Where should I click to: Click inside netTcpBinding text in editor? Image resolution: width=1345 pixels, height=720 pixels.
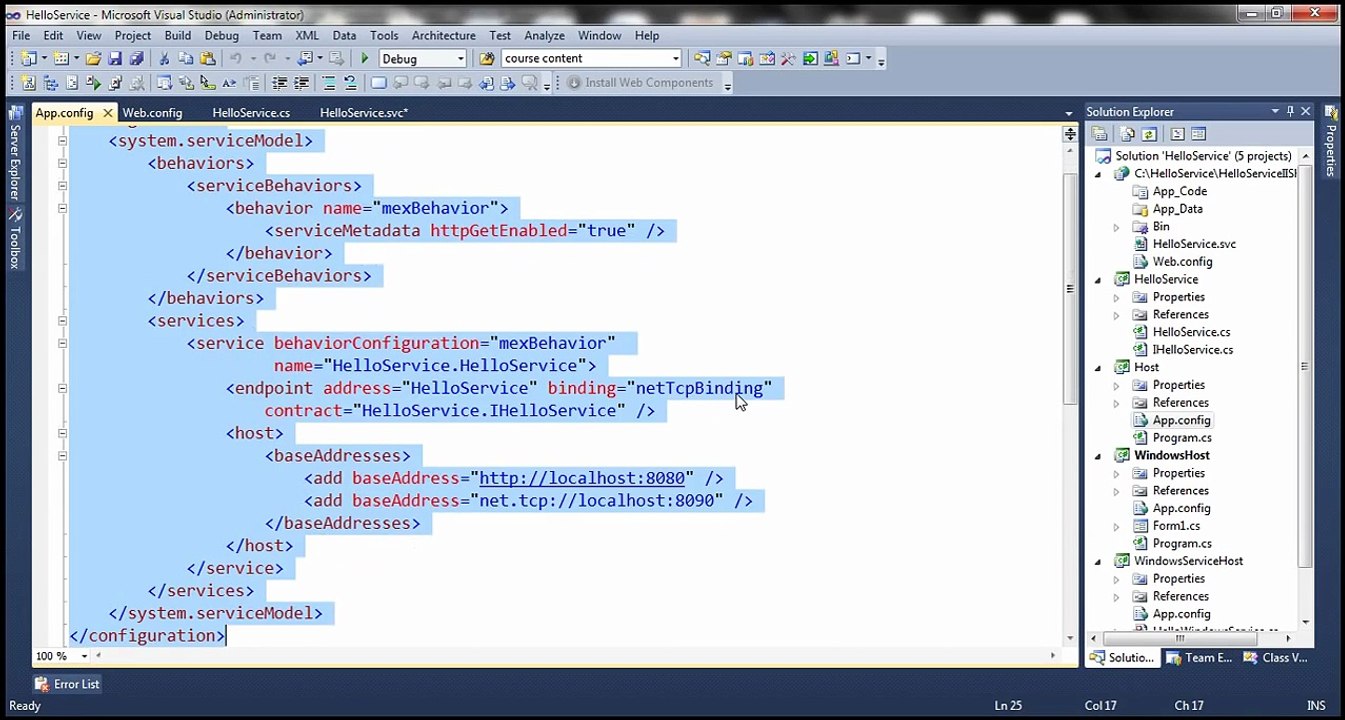pyautogui.click(x=699, y=388)
